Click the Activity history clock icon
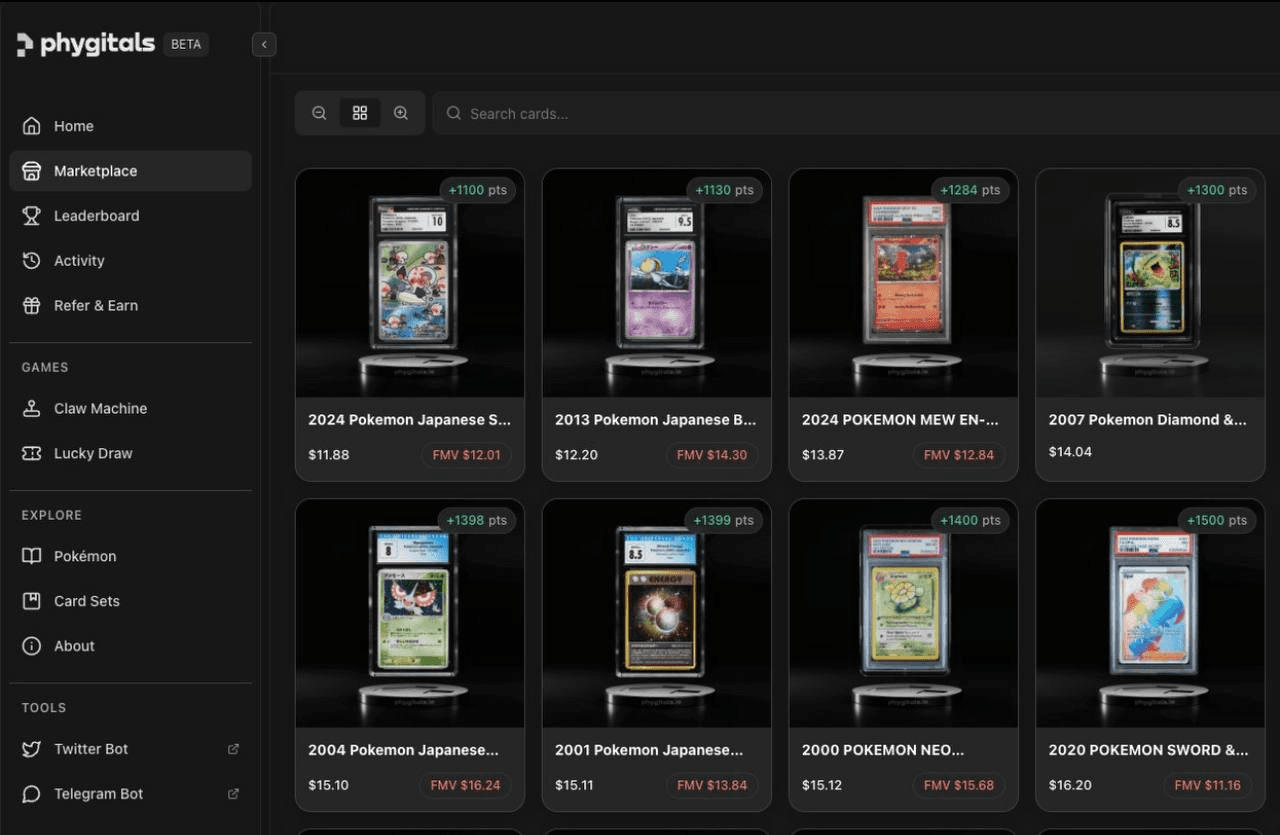This screenshot has width=1280, height=835. pyautogui.click(x=32, y=261)
